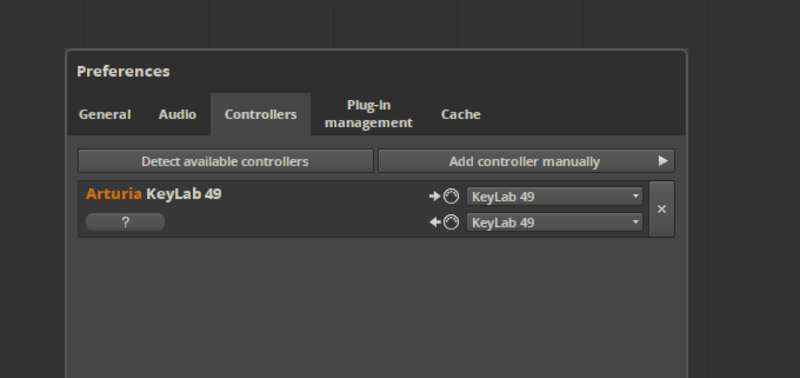Open the MIDI output KeyLab 49 dropdown

[554, 222]
